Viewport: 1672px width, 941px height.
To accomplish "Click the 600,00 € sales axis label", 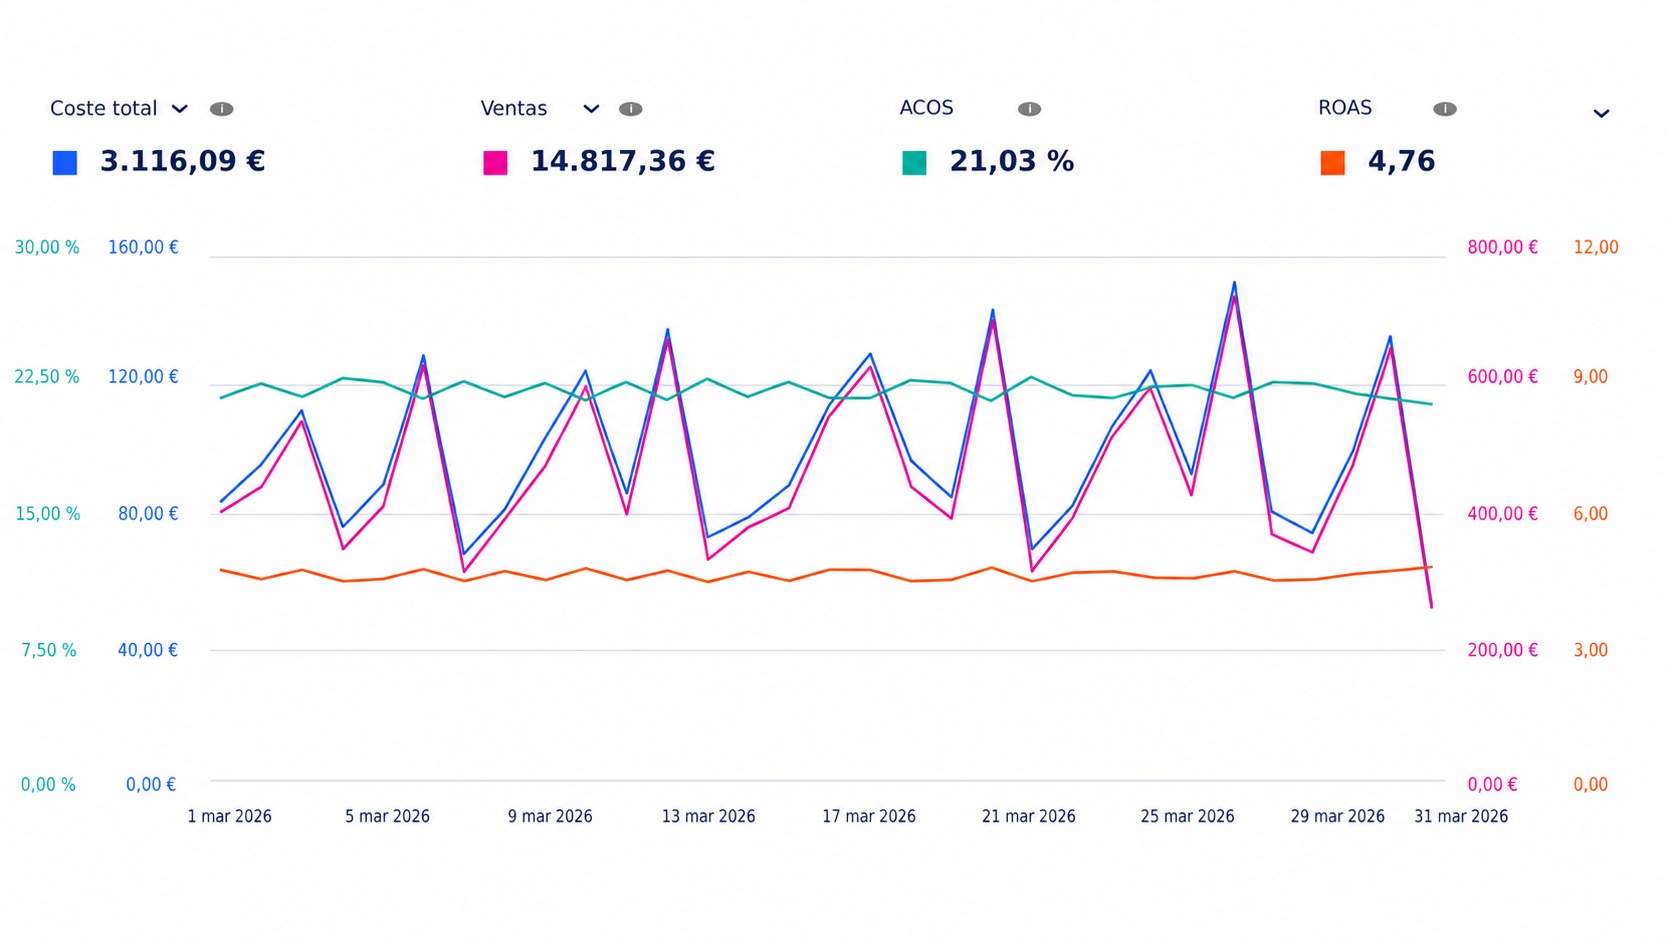I will tap(1502, 377).
